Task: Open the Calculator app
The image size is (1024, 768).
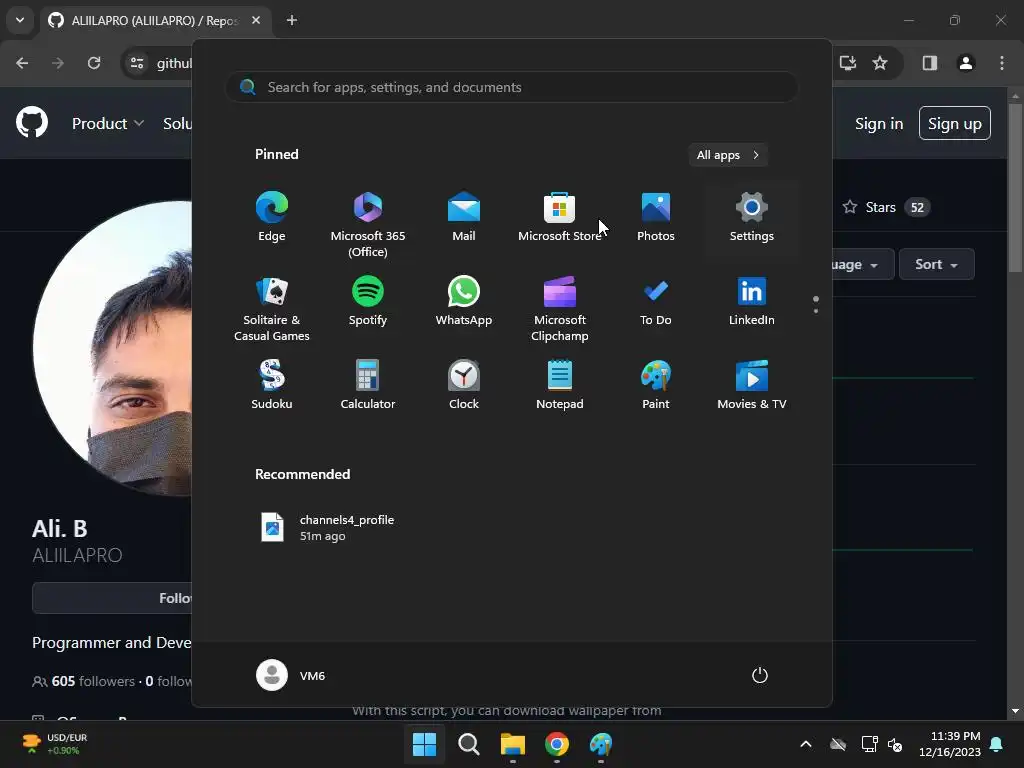Action: (368, 385)
